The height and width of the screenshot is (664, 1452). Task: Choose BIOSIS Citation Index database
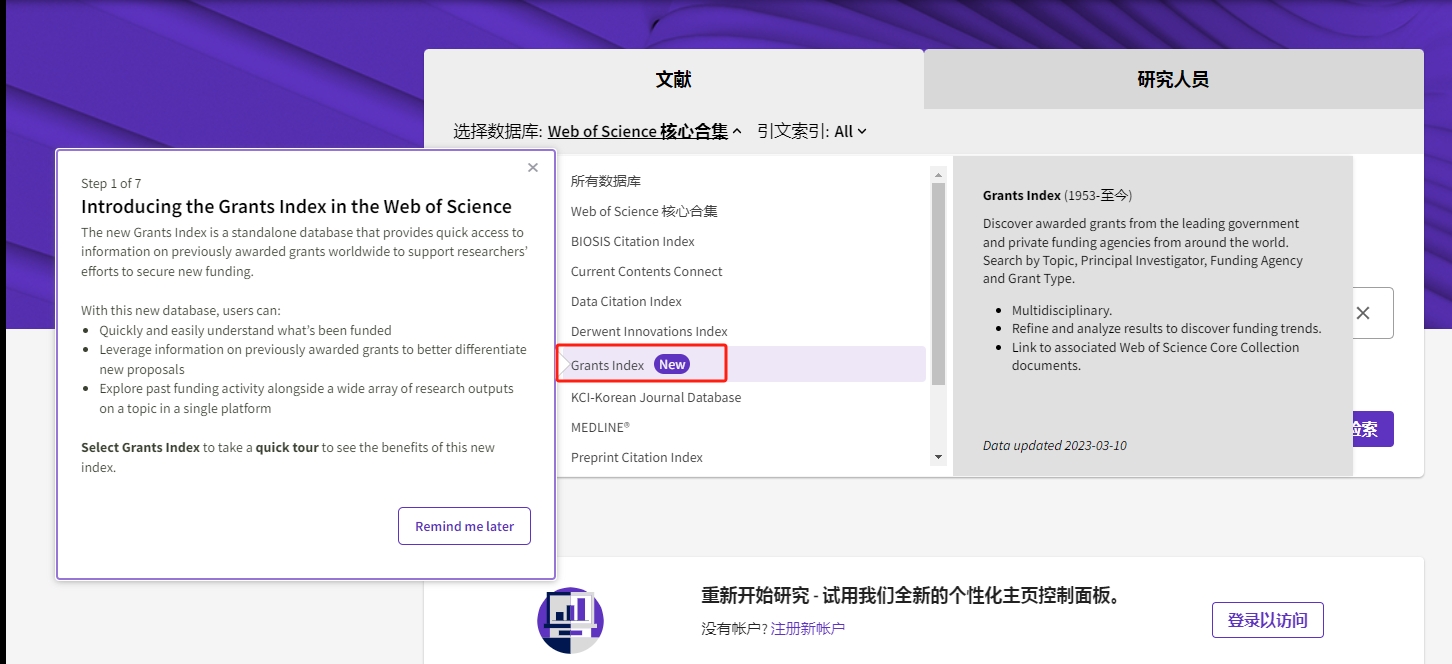633,241
